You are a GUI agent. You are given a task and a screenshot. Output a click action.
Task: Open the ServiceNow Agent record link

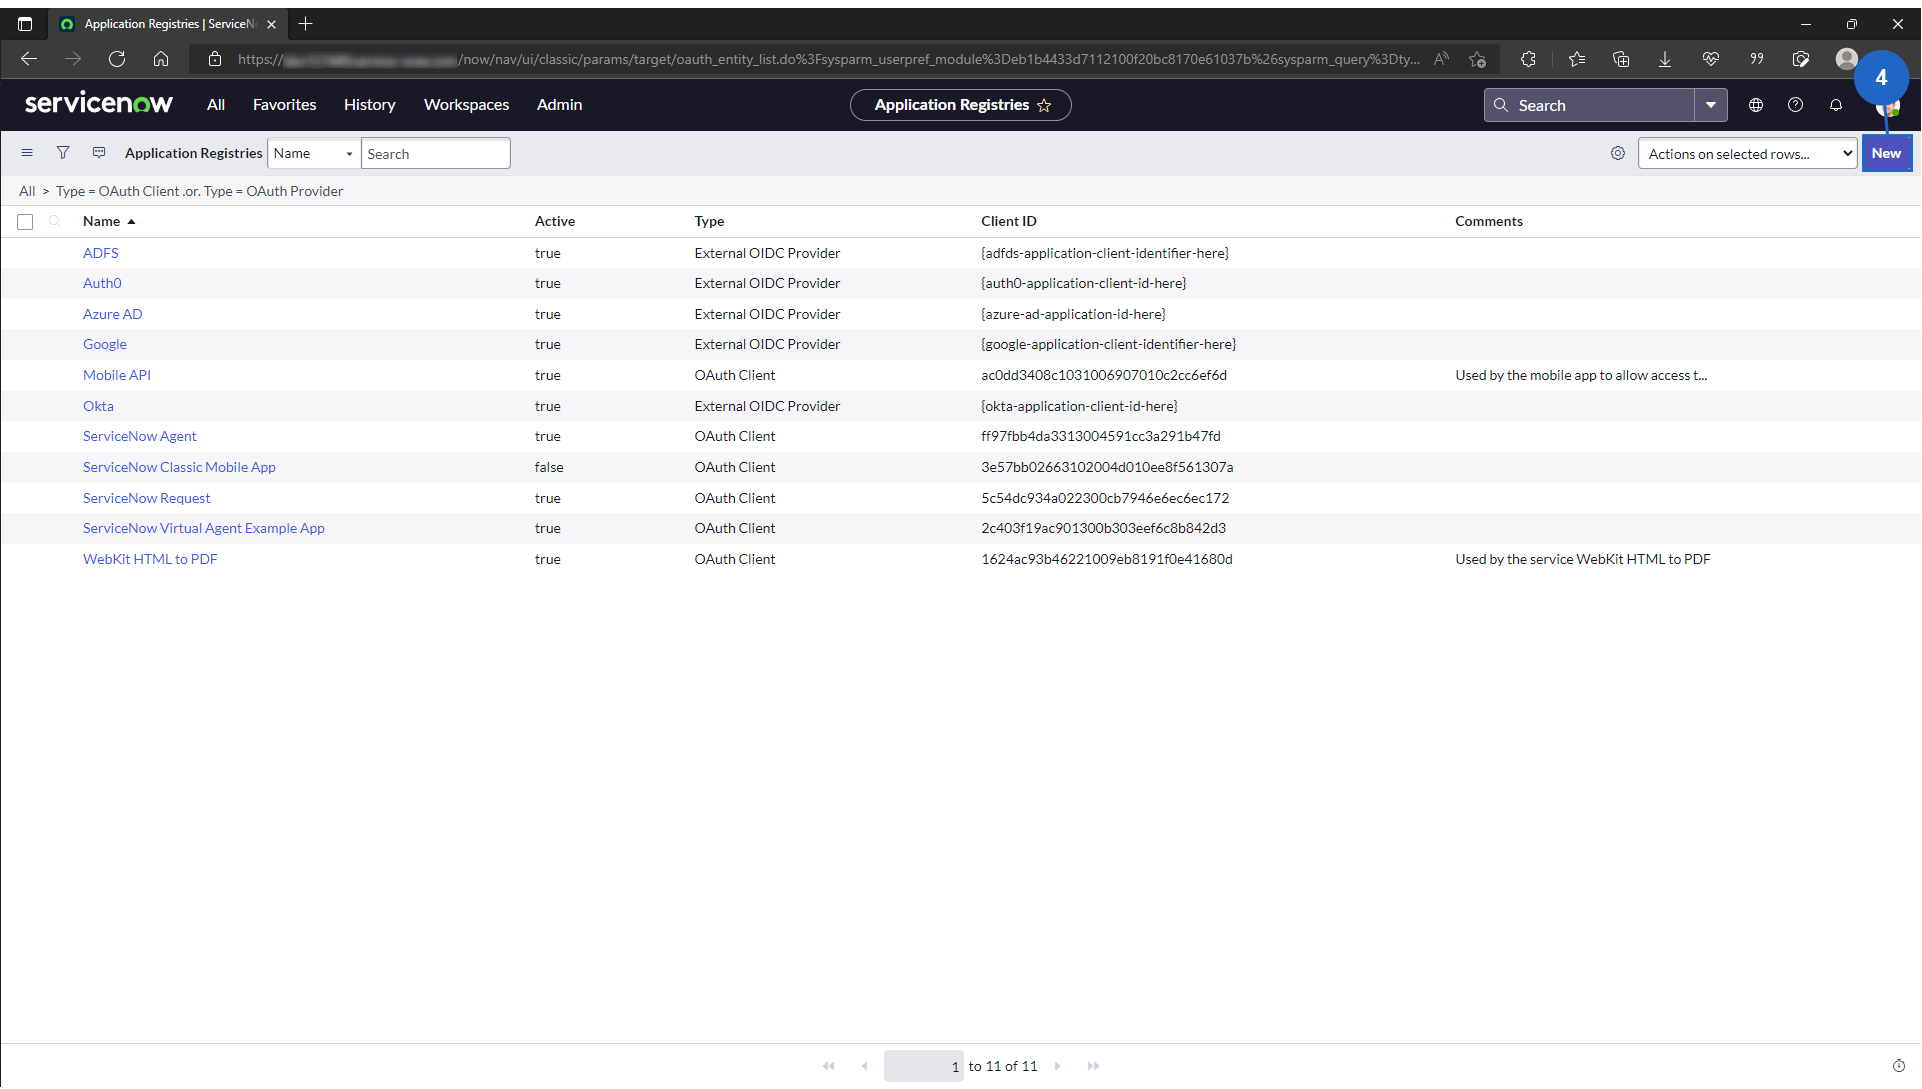tap(139, 436)
